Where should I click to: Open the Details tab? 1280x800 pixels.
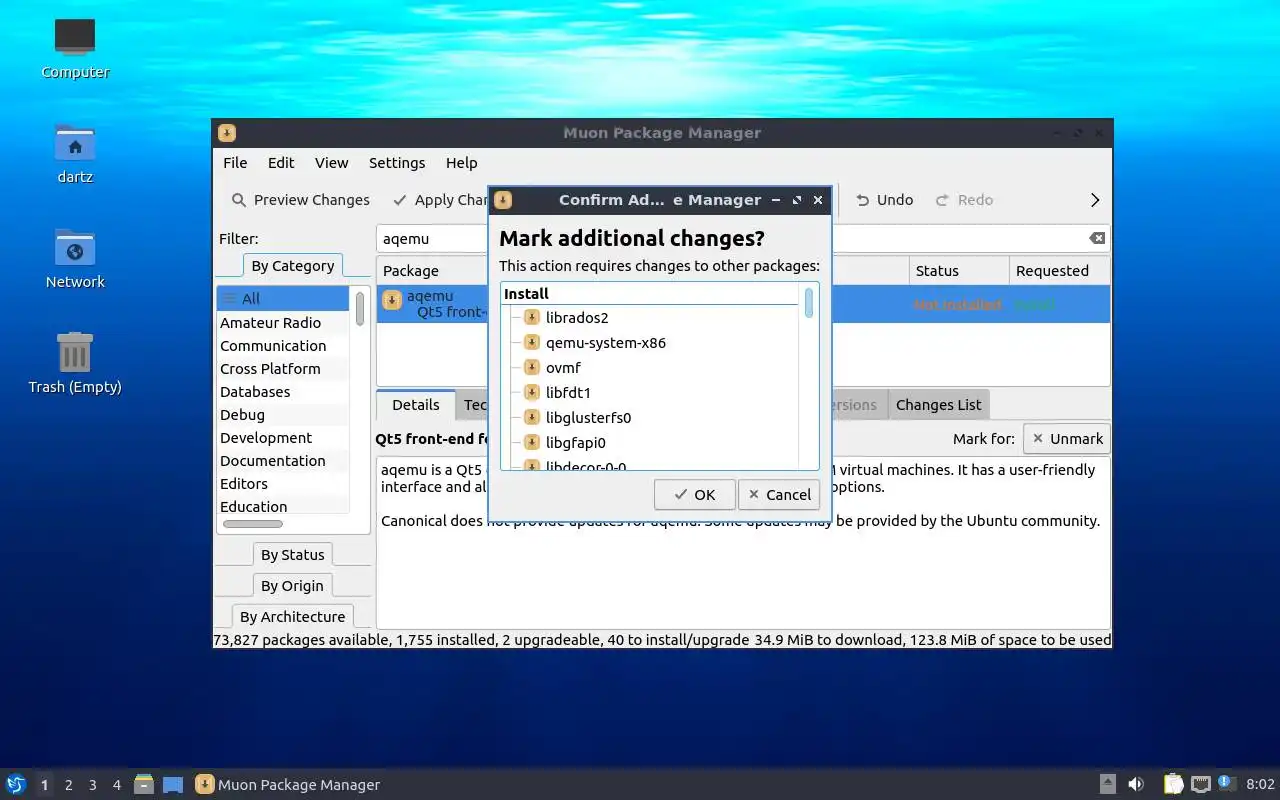(x=415, y=405)
